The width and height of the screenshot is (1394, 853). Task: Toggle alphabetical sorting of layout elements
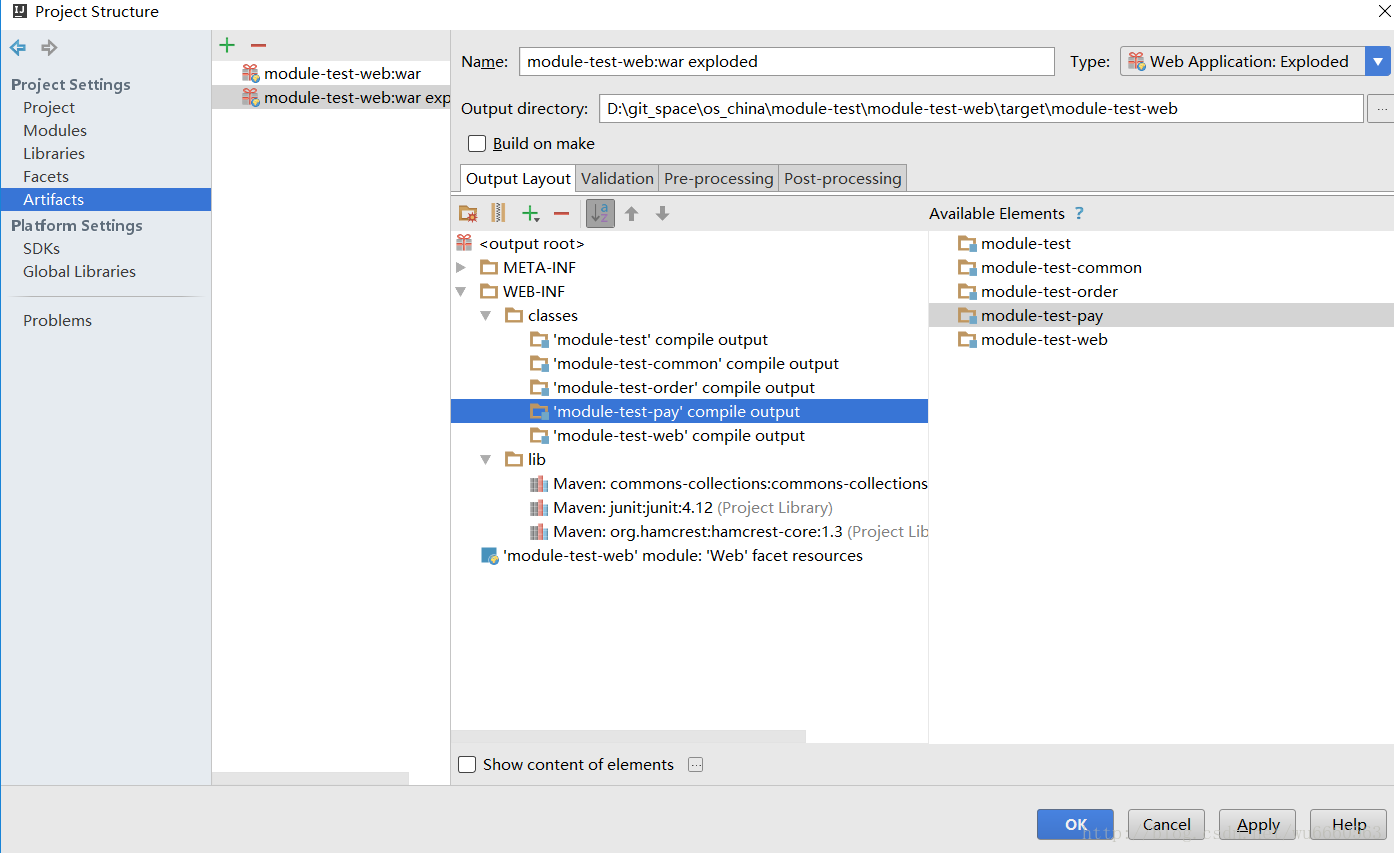599,213
